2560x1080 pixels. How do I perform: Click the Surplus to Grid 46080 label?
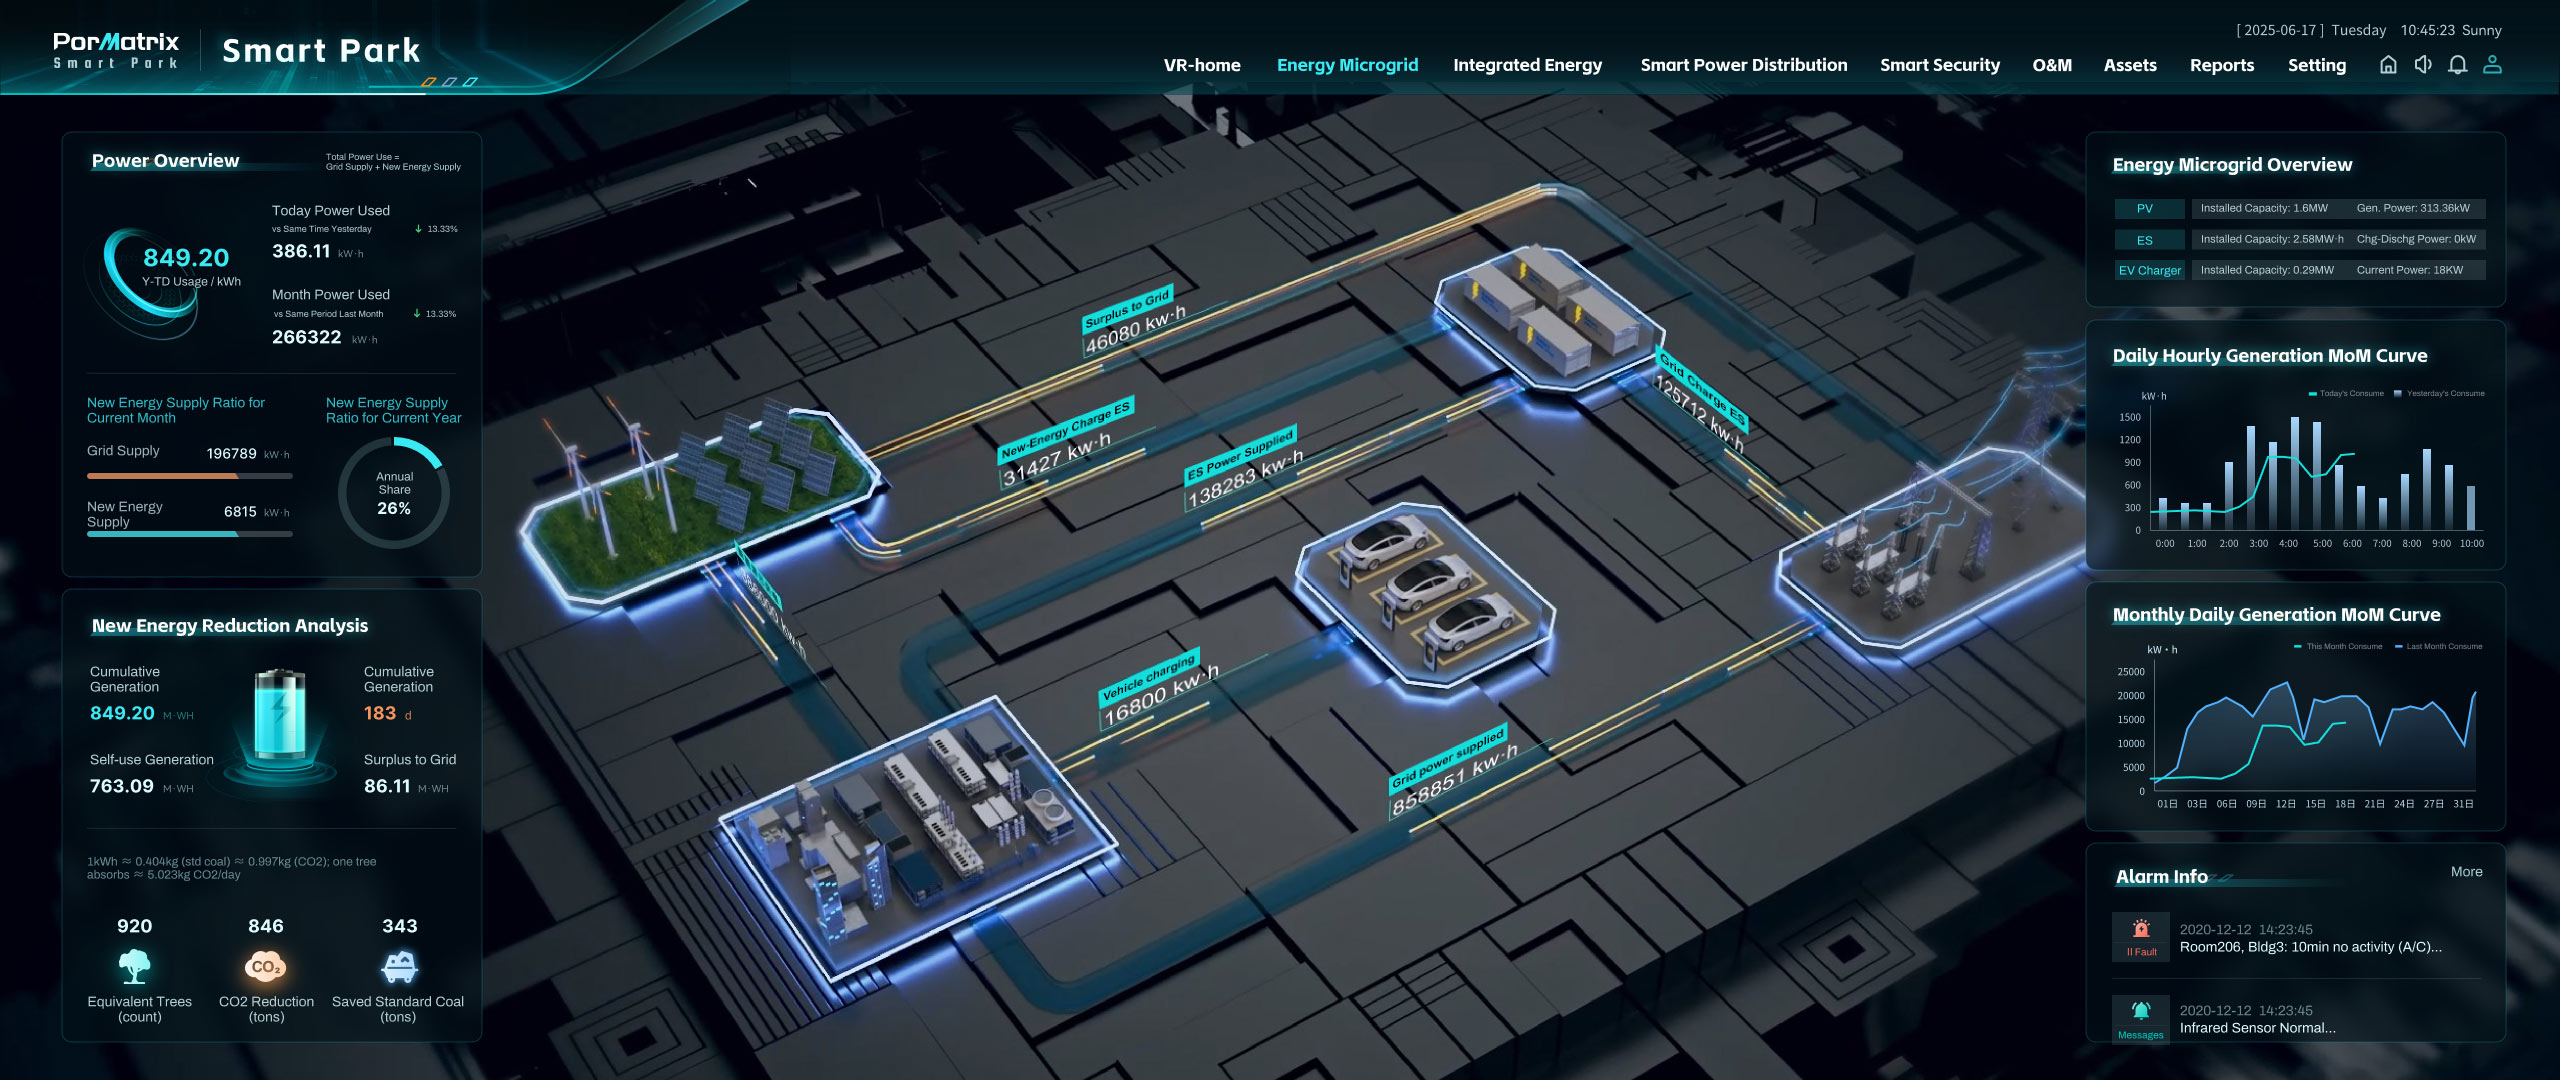(1133, 321)
